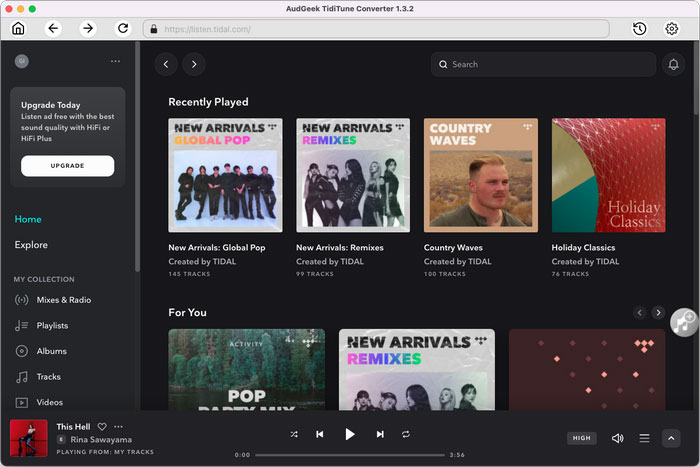This screenshot has width=700, height=467.
Task: Open Playlists in My Collection
Action: coord(52,325)
